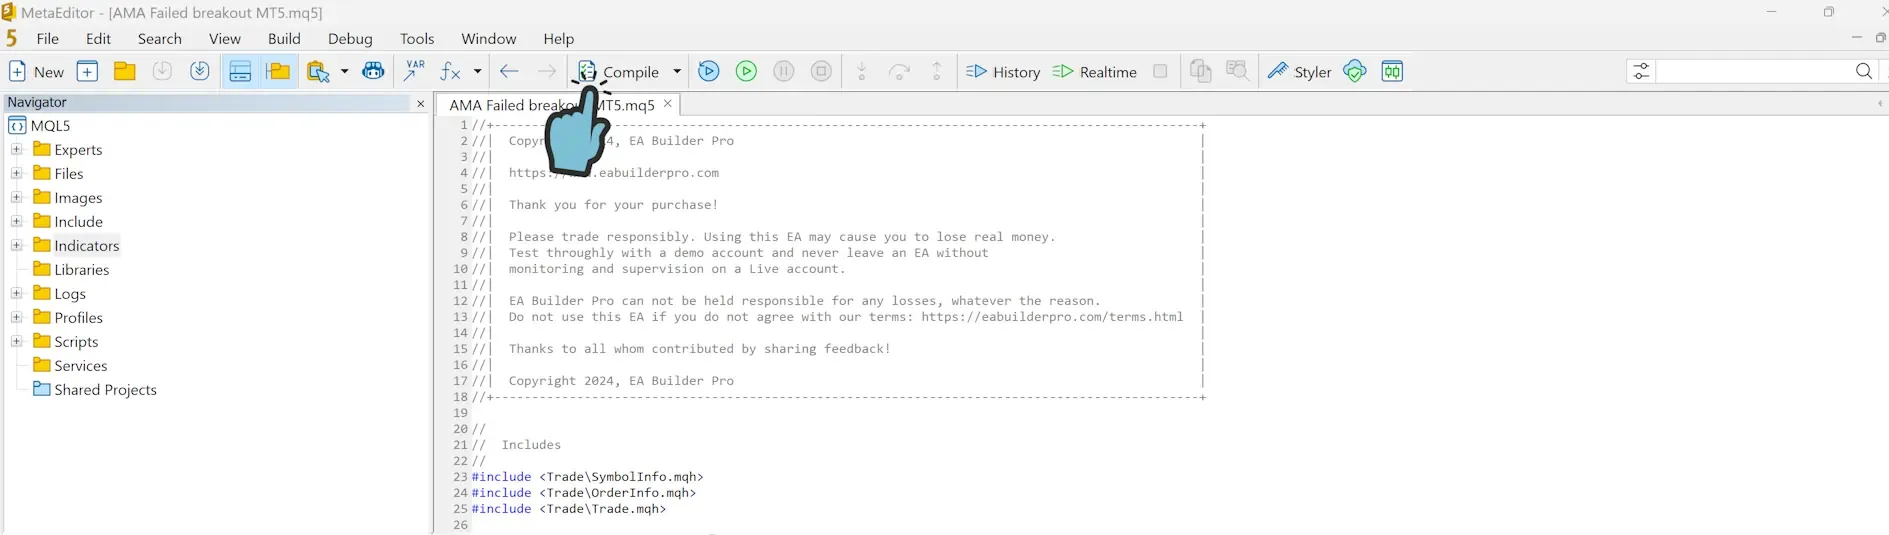
Task: Click the VAR insert variable icon
Action: (x=414, y=72)
